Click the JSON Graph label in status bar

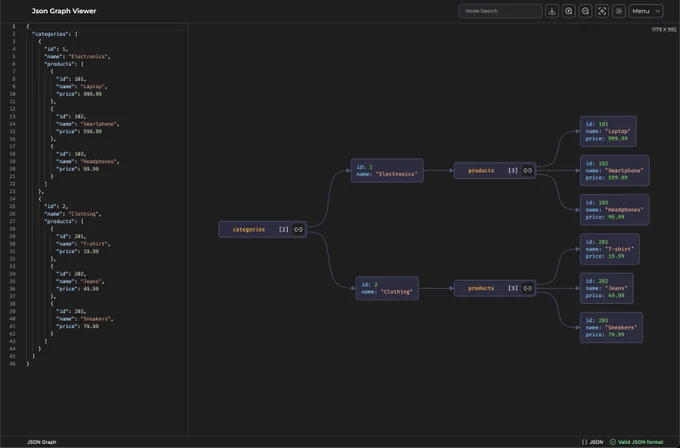42,442
